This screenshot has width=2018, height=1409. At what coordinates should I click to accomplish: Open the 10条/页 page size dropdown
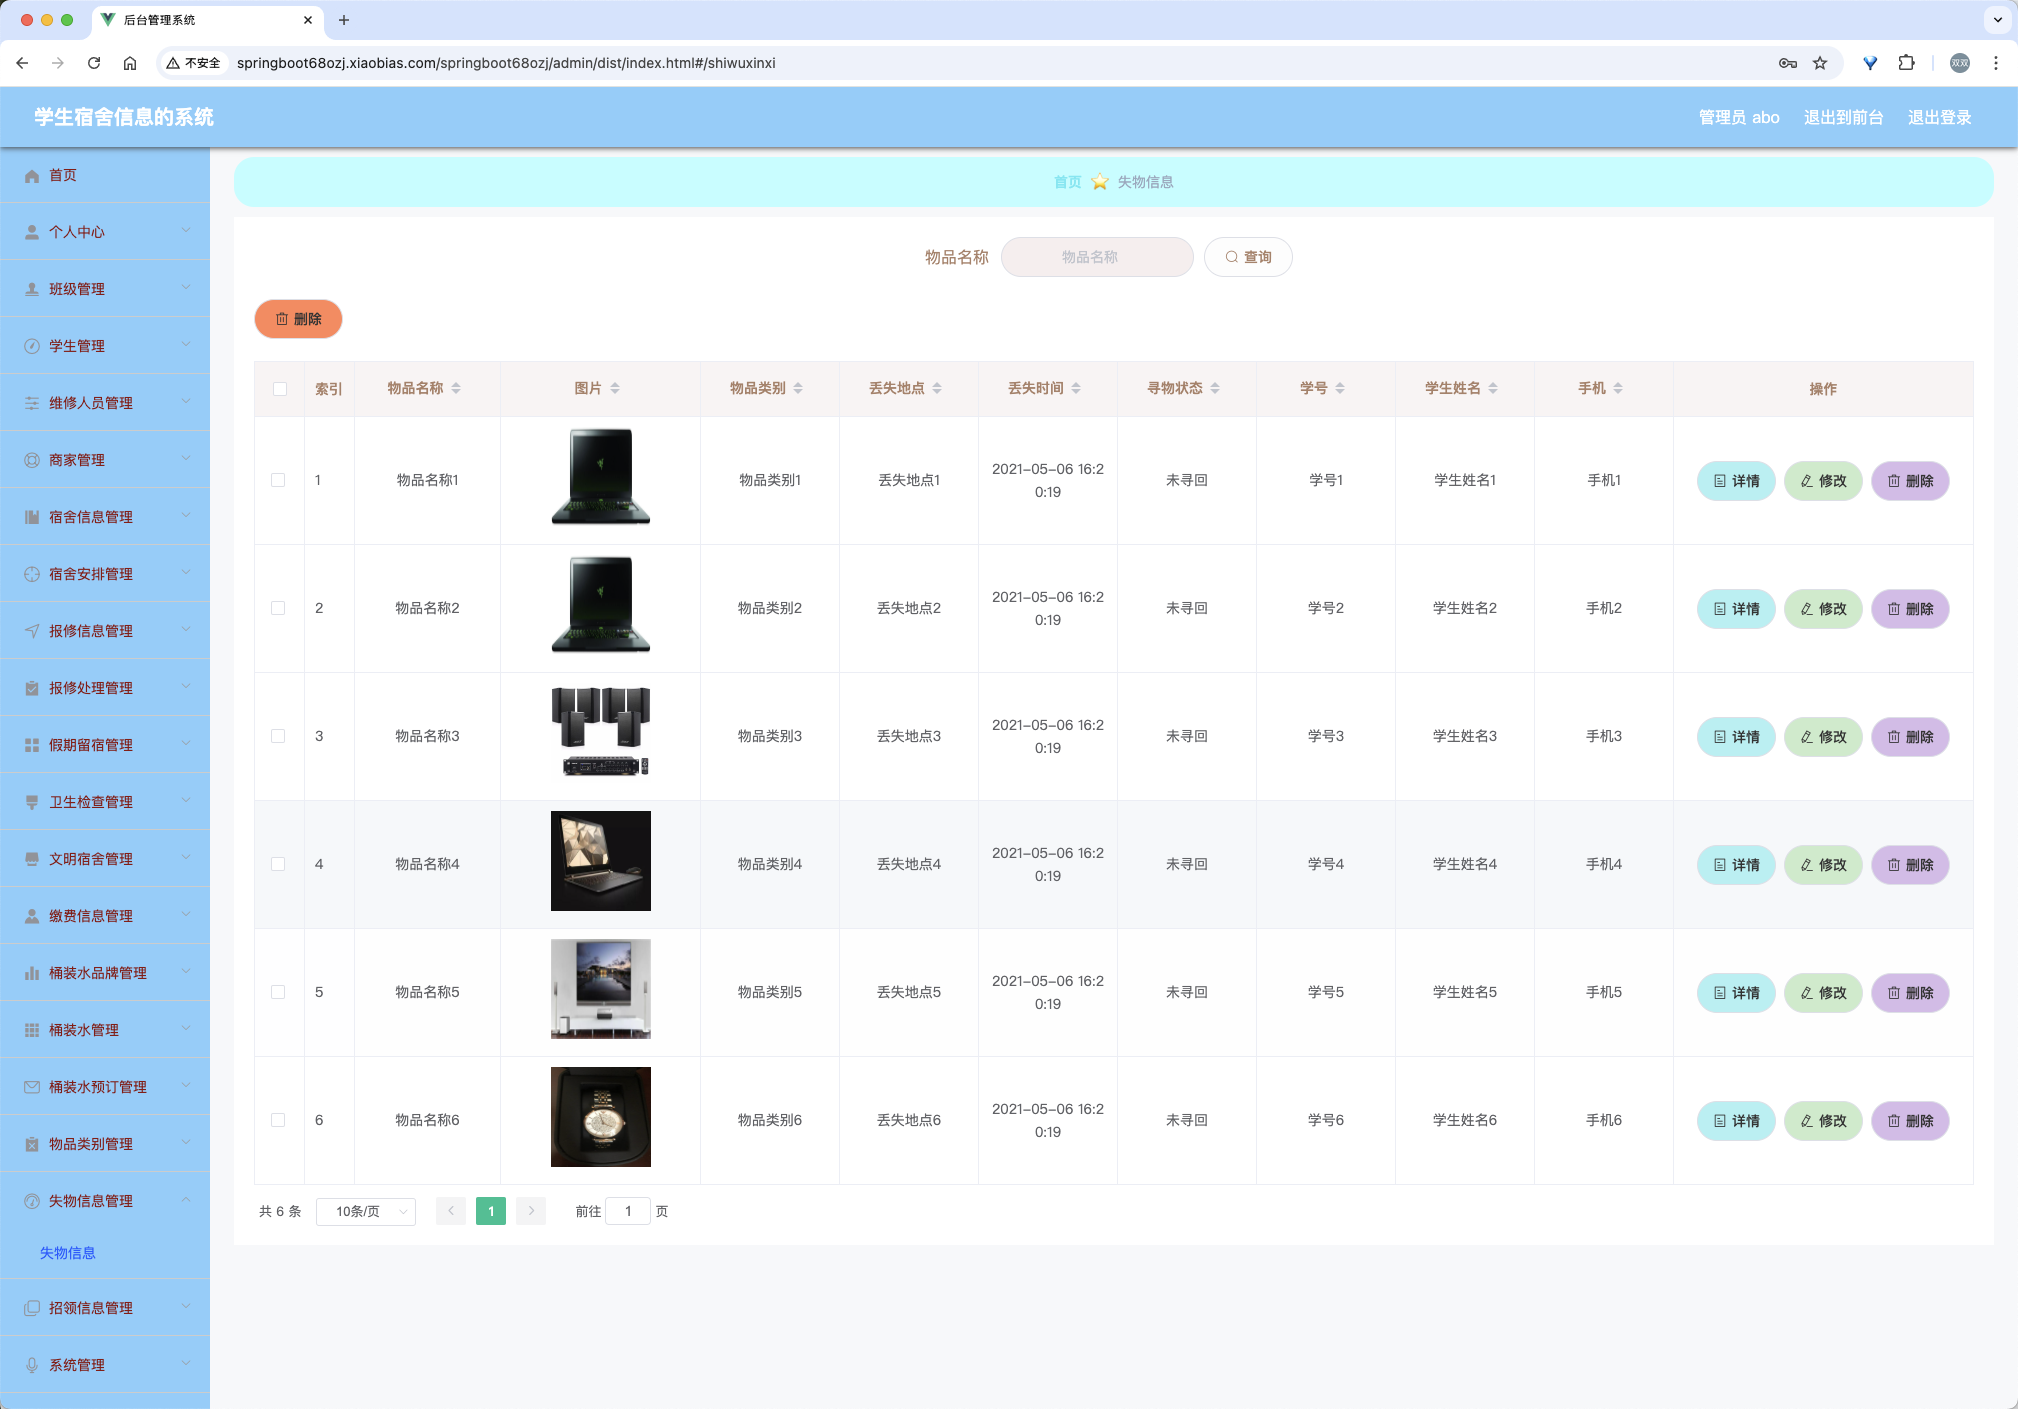(366, 1211)
